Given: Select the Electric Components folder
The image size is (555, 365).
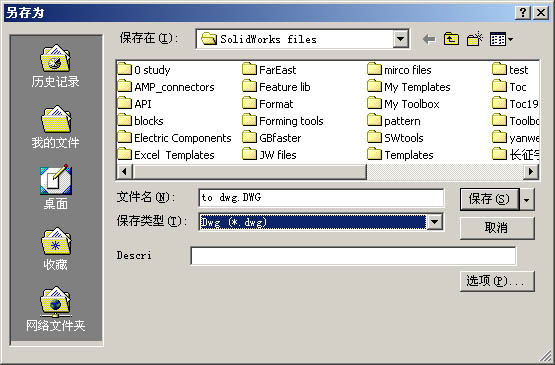Looking at the screenshot, I should tap(174, 138).
